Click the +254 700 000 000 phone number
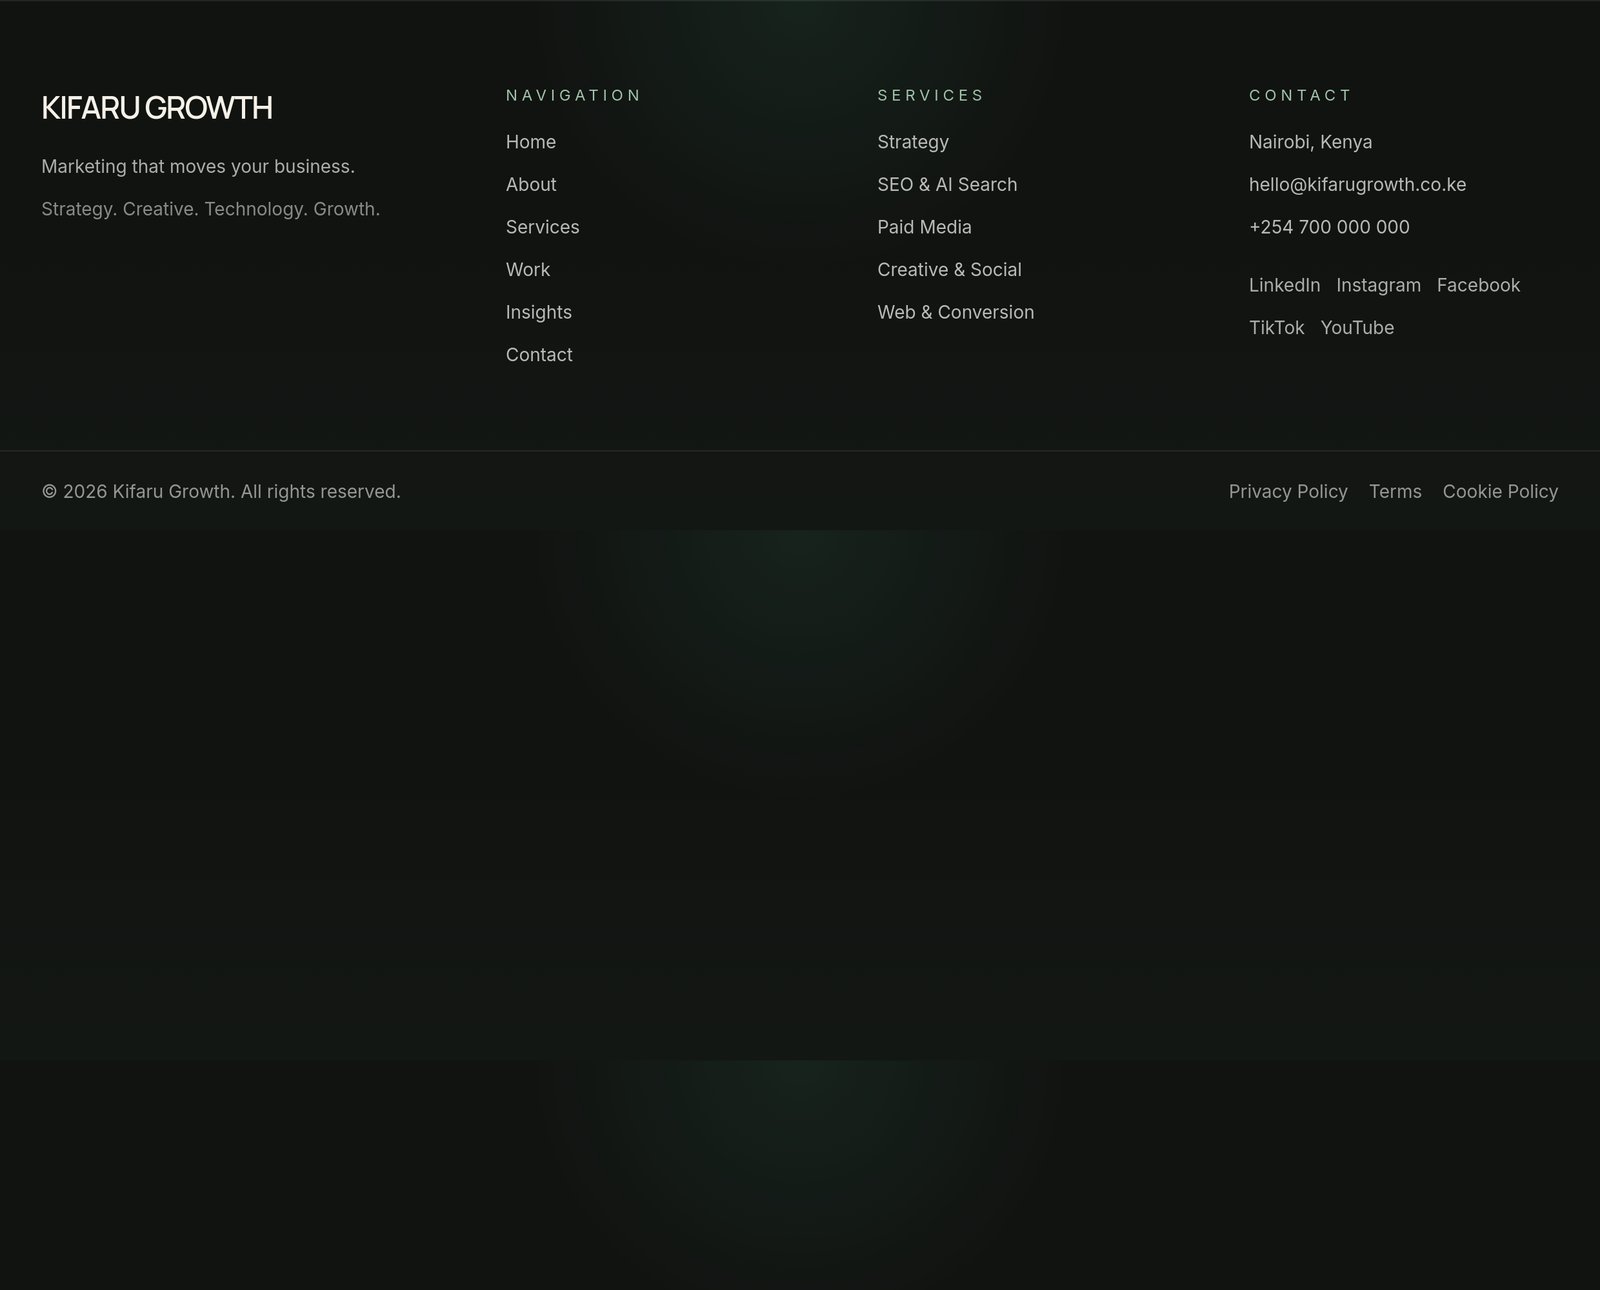 (1330, 227)
